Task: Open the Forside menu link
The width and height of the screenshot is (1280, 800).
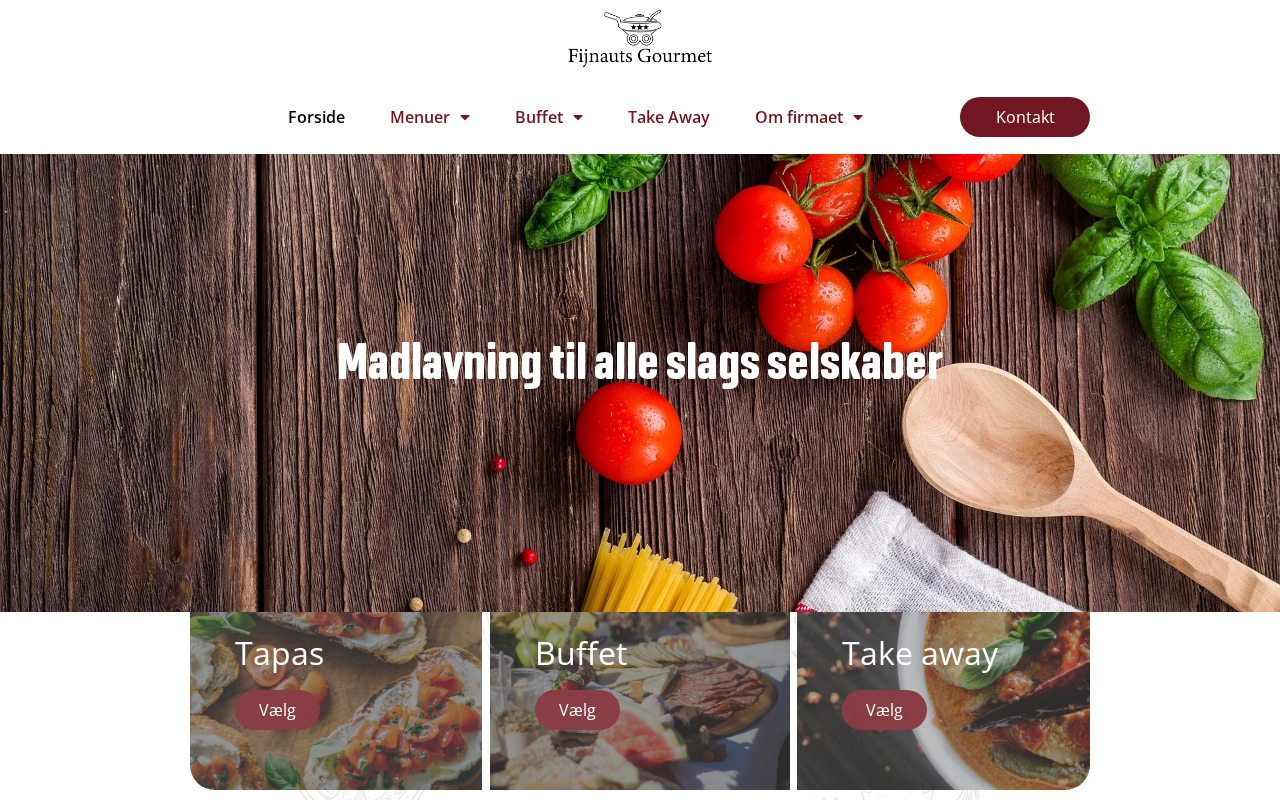Action: 316,117
